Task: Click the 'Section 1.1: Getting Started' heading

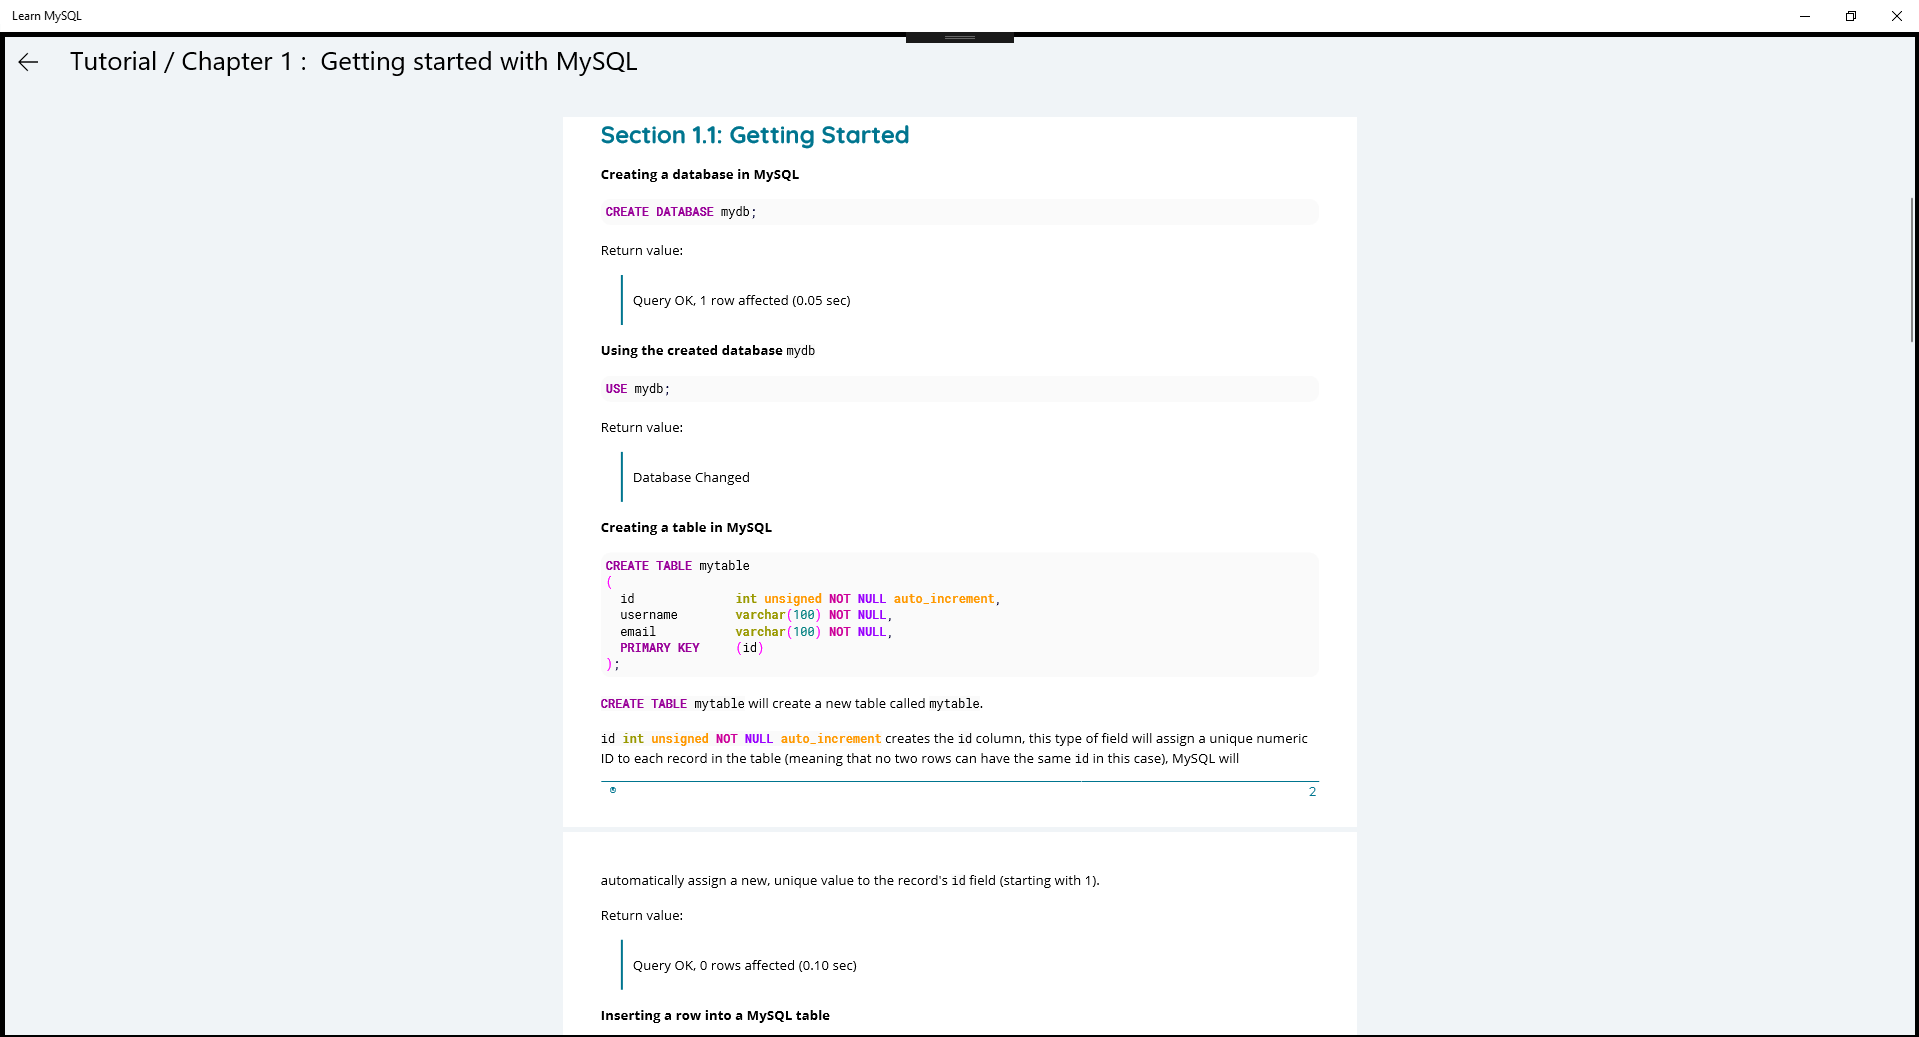Action: 755,135
